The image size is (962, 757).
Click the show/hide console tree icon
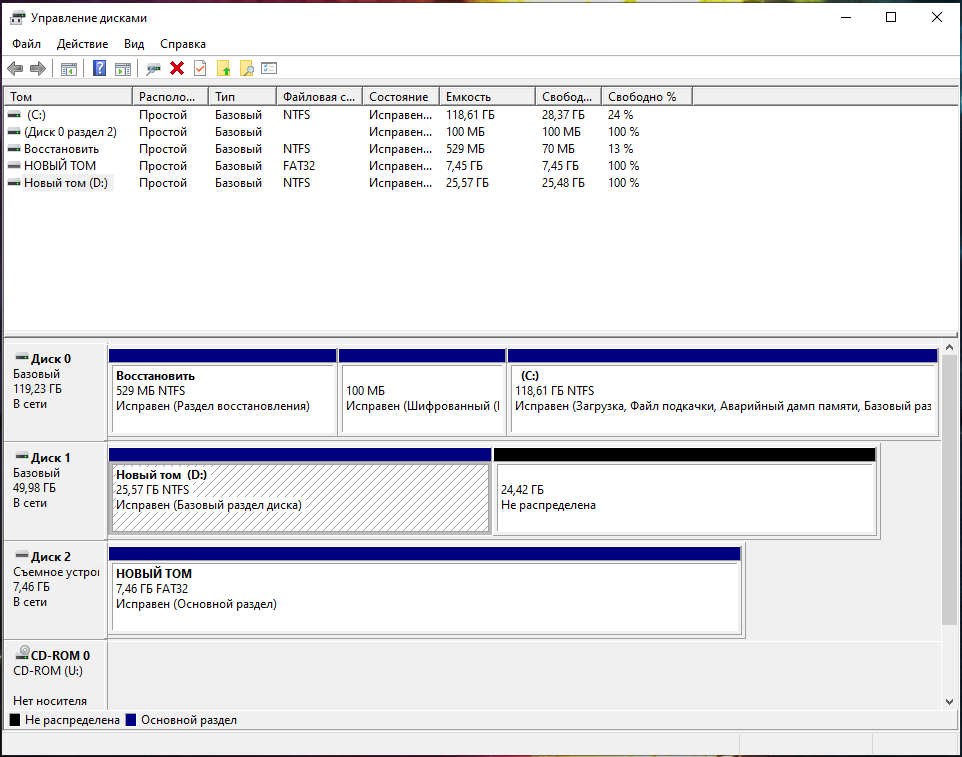(69, 68)
